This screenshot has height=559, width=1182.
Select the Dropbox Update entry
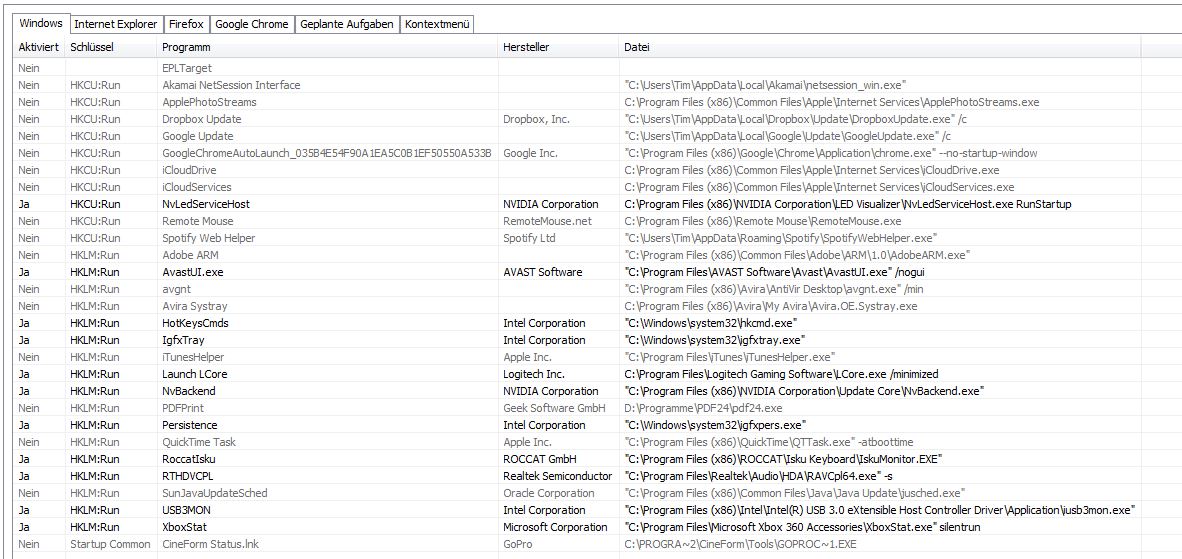tap(202, 119)
